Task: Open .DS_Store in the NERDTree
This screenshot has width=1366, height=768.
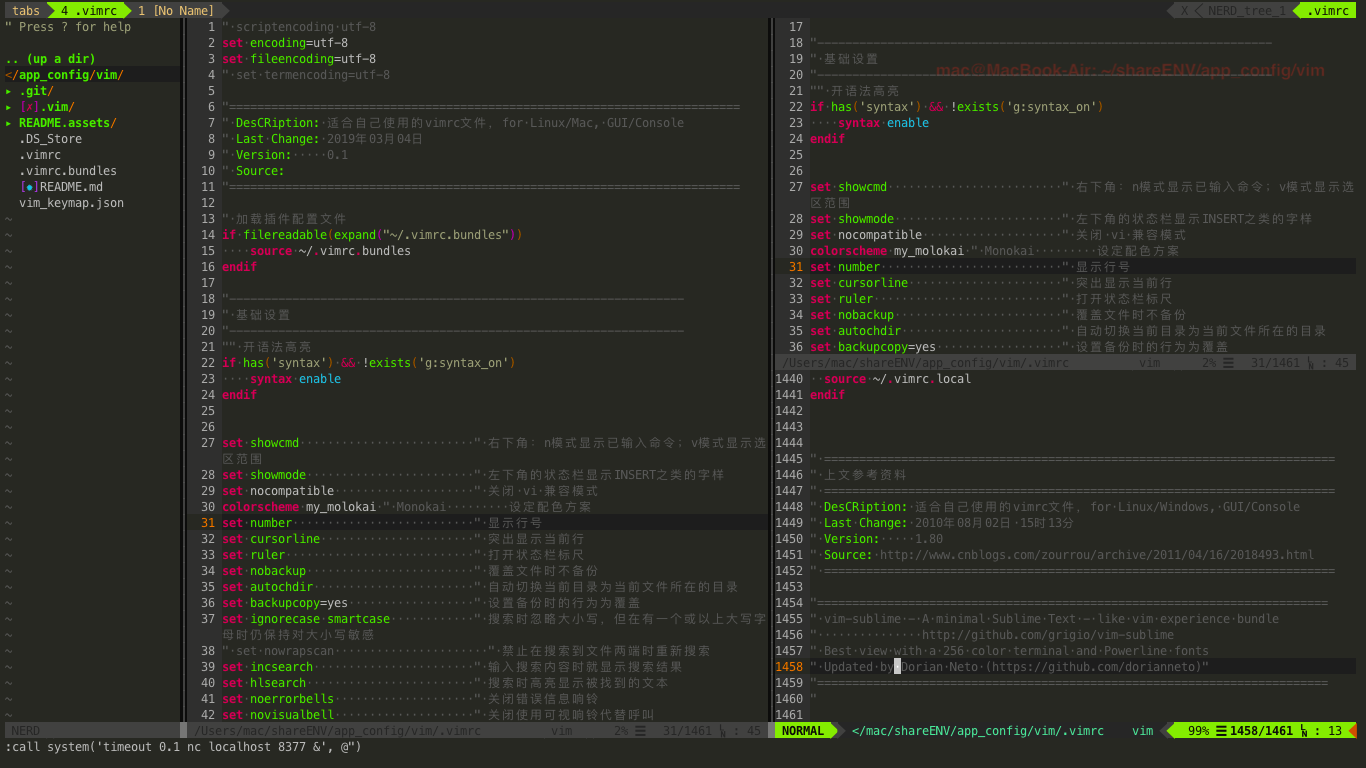Action: coord(50,139)
